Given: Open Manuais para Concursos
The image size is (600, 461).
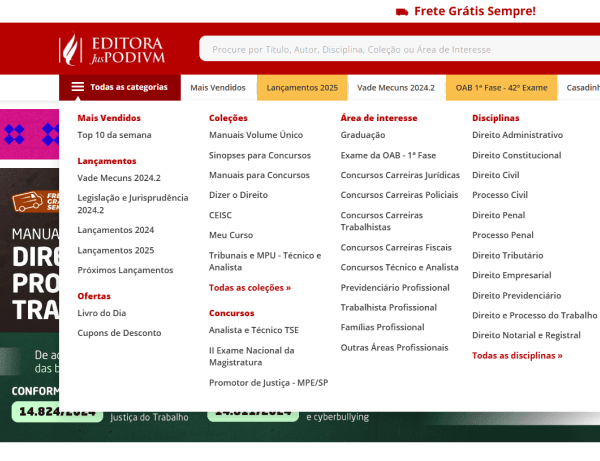Looking at the screenshot, I should tap(259, 175).
